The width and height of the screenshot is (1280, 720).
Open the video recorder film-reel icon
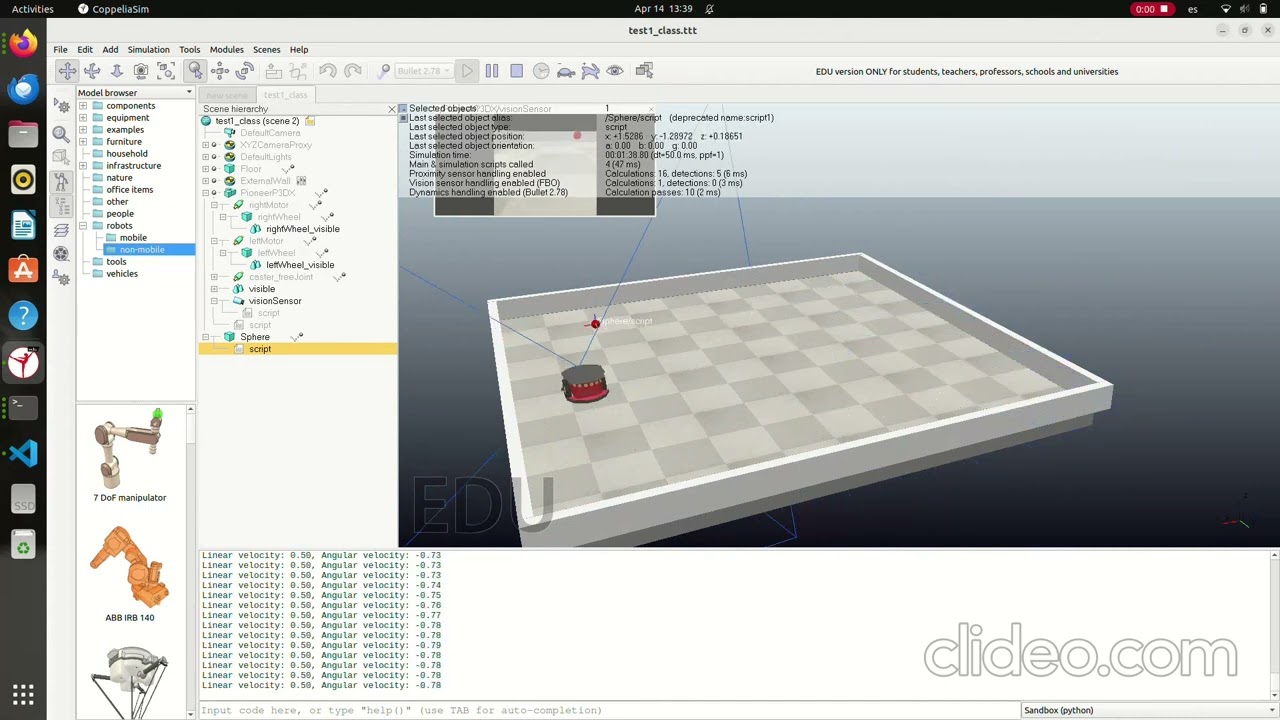[61, 254]
